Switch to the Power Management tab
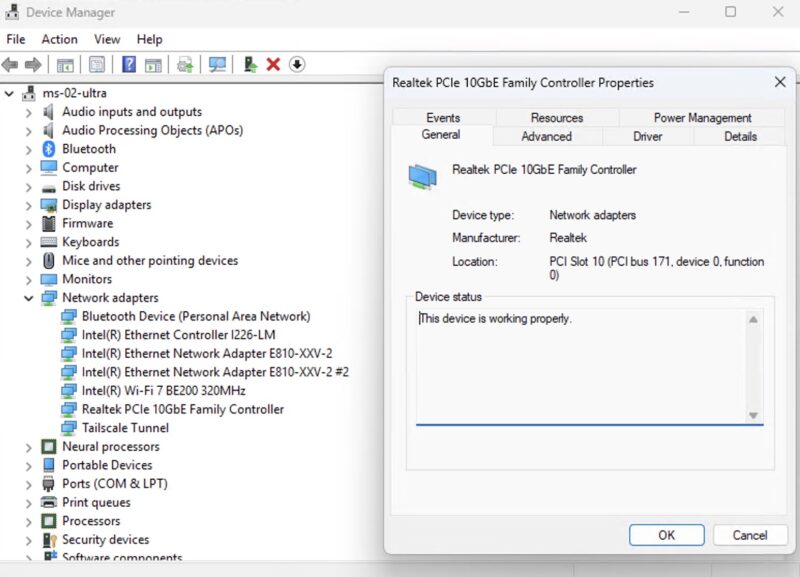This screenshot has width=800, height=577. pos(702,117)
